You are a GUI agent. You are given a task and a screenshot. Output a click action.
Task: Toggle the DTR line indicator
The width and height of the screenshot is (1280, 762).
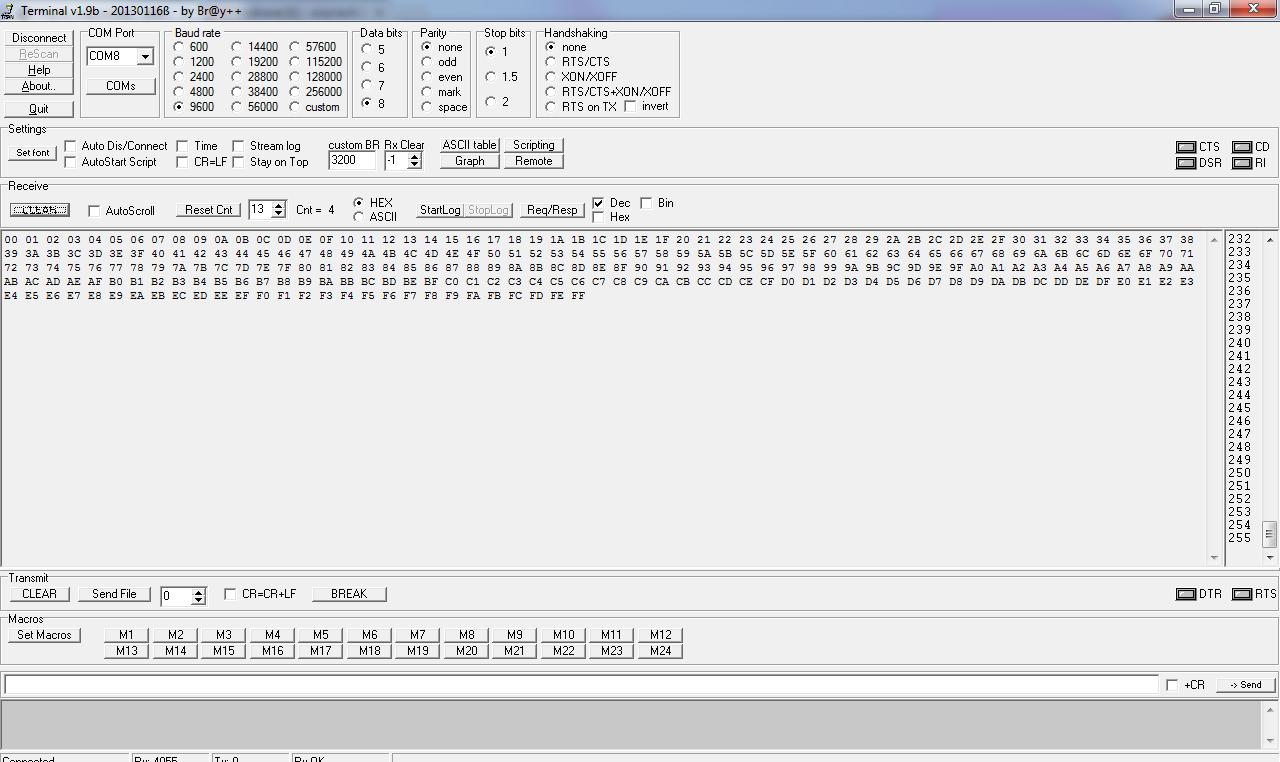(1186, 594)
